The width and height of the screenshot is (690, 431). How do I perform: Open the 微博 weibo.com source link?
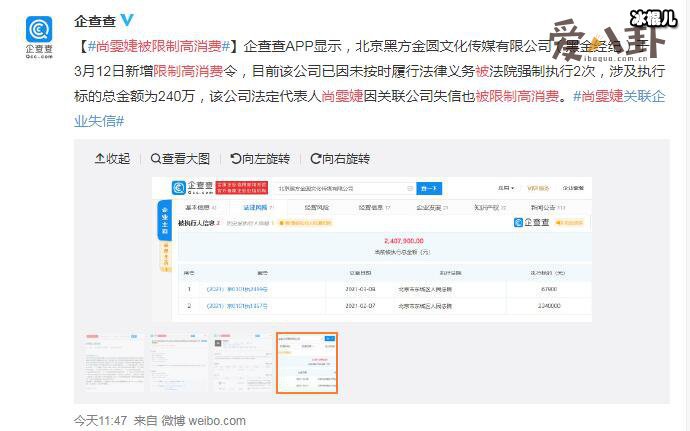tap(207, 420)
